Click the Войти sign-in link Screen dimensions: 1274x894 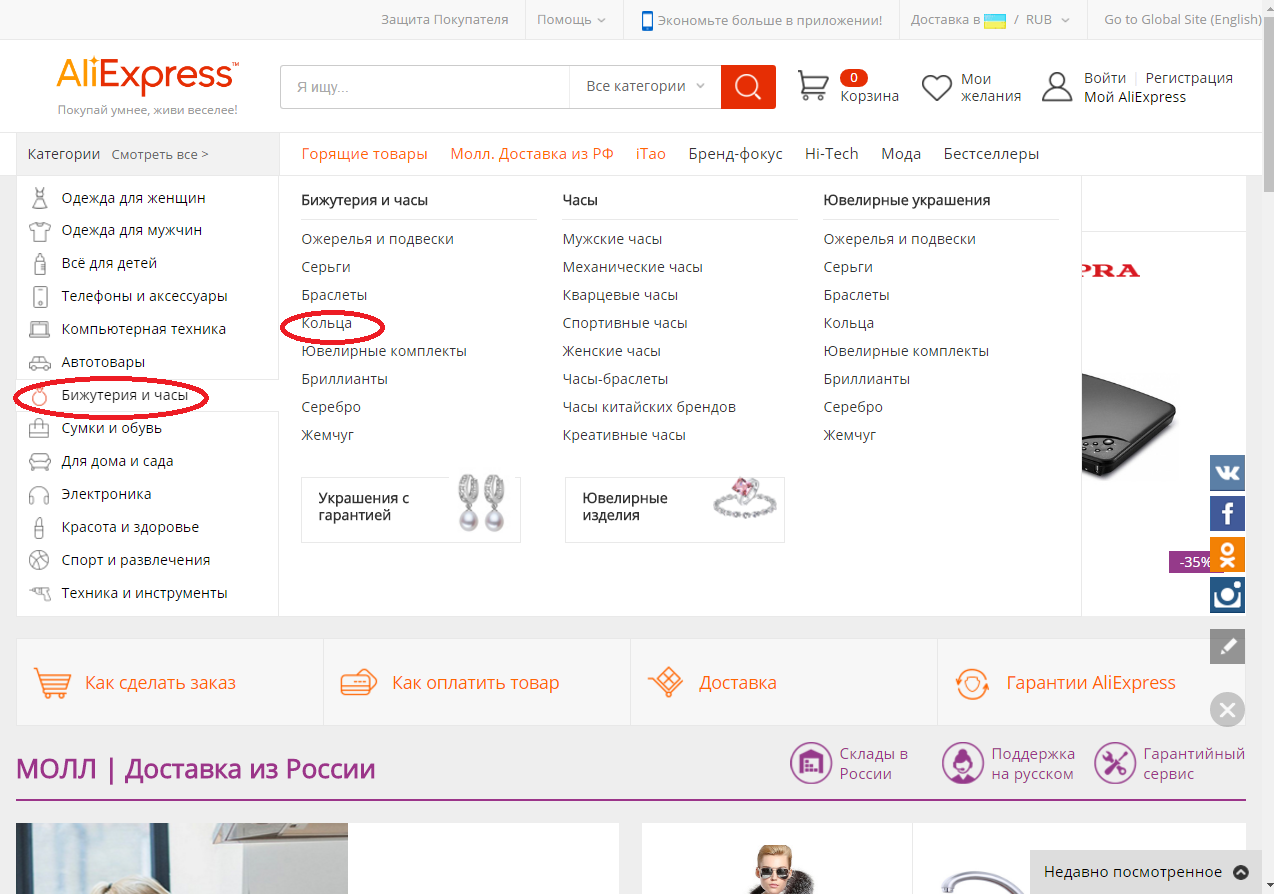click(1105, 78)
